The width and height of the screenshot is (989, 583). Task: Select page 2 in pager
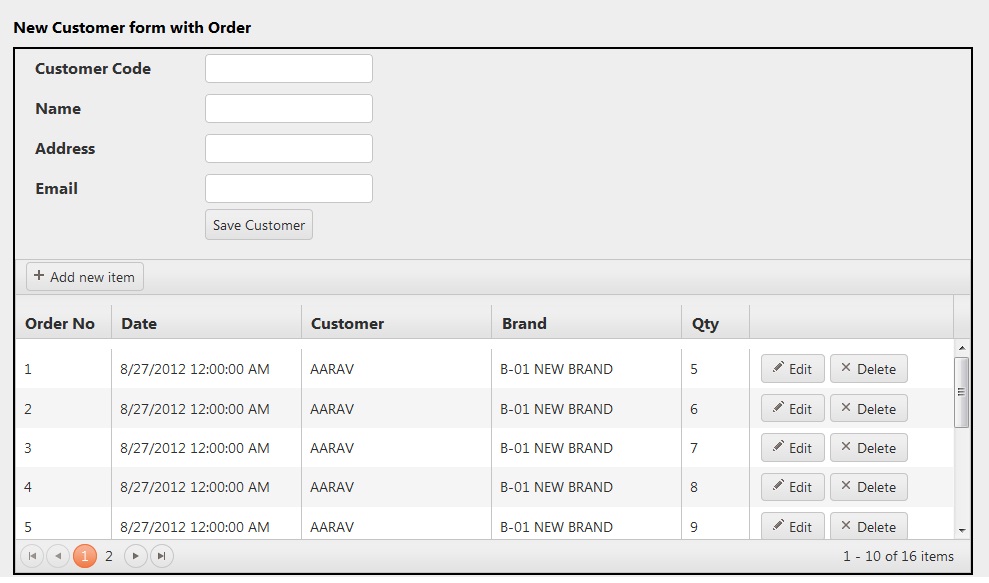pyautogui.click(x=109, y=556)
